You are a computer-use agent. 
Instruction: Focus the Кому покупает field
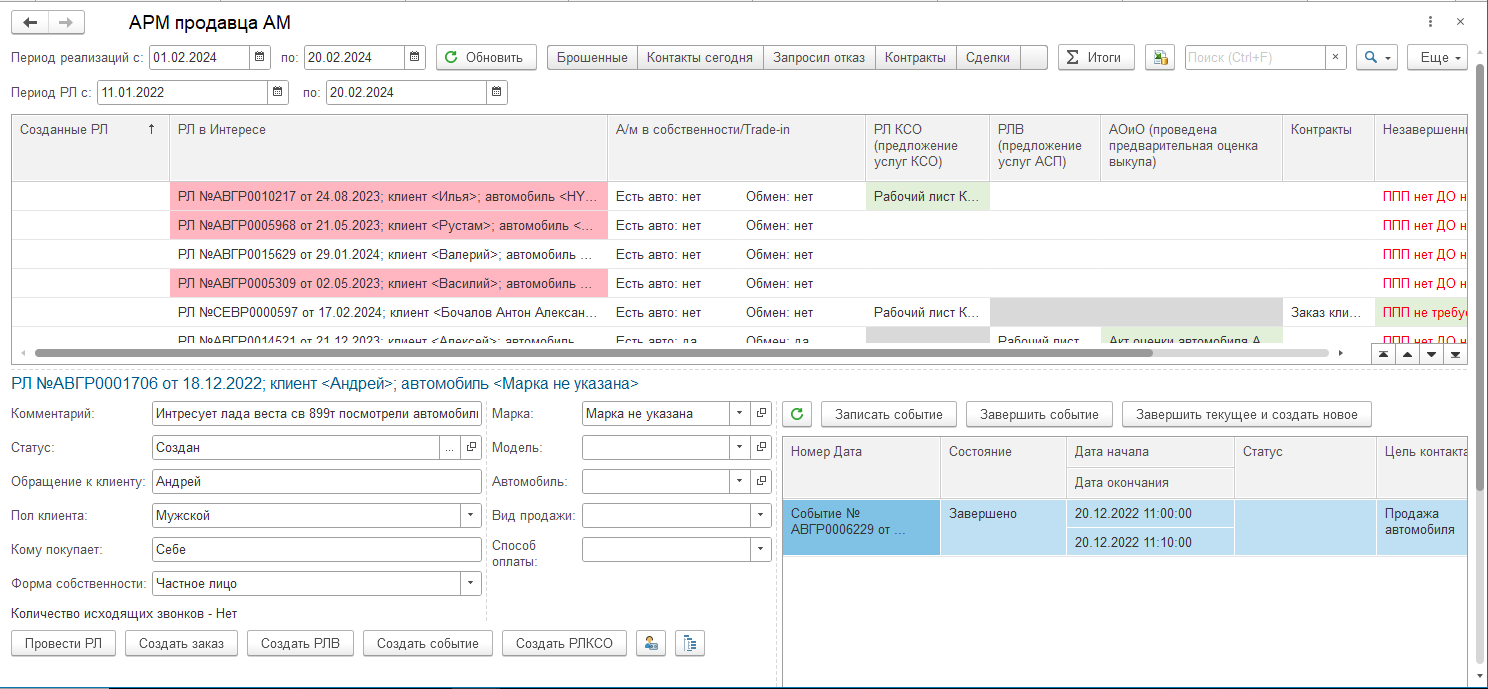(x=317, y=549)
